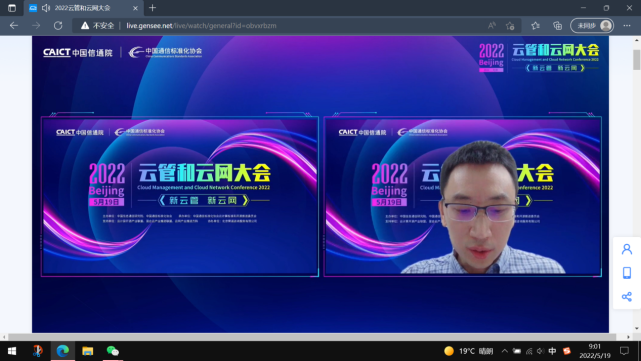This screenshot has width=641, height=361.
Task: Open the tab actions menu icon
Action: tap(12, 8)
